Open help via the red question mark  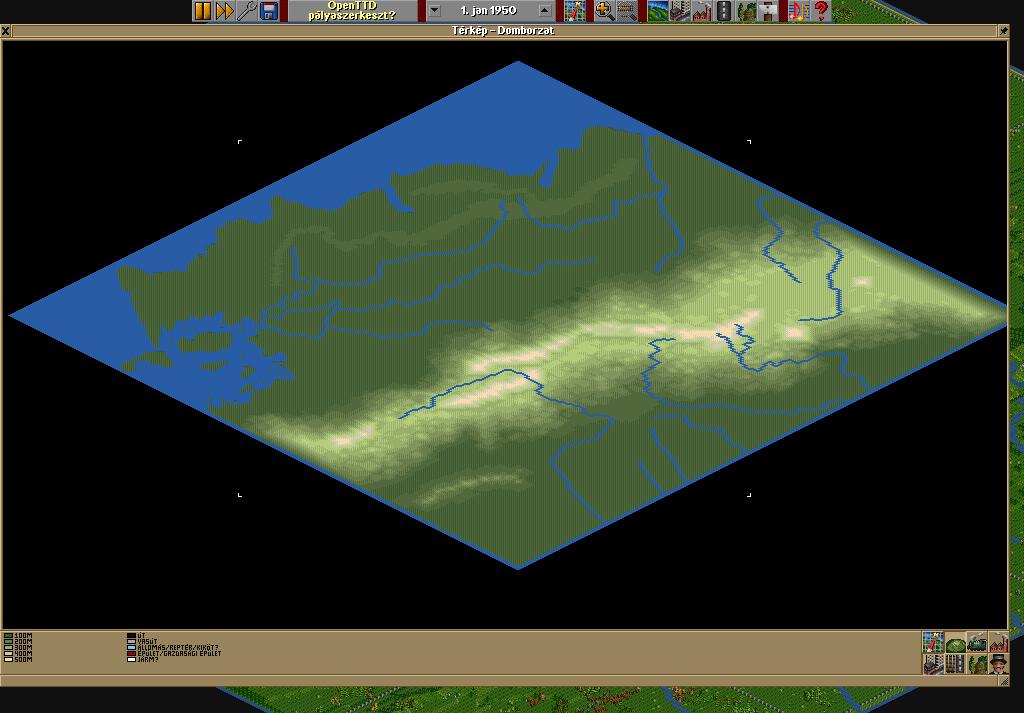point(820,10)
